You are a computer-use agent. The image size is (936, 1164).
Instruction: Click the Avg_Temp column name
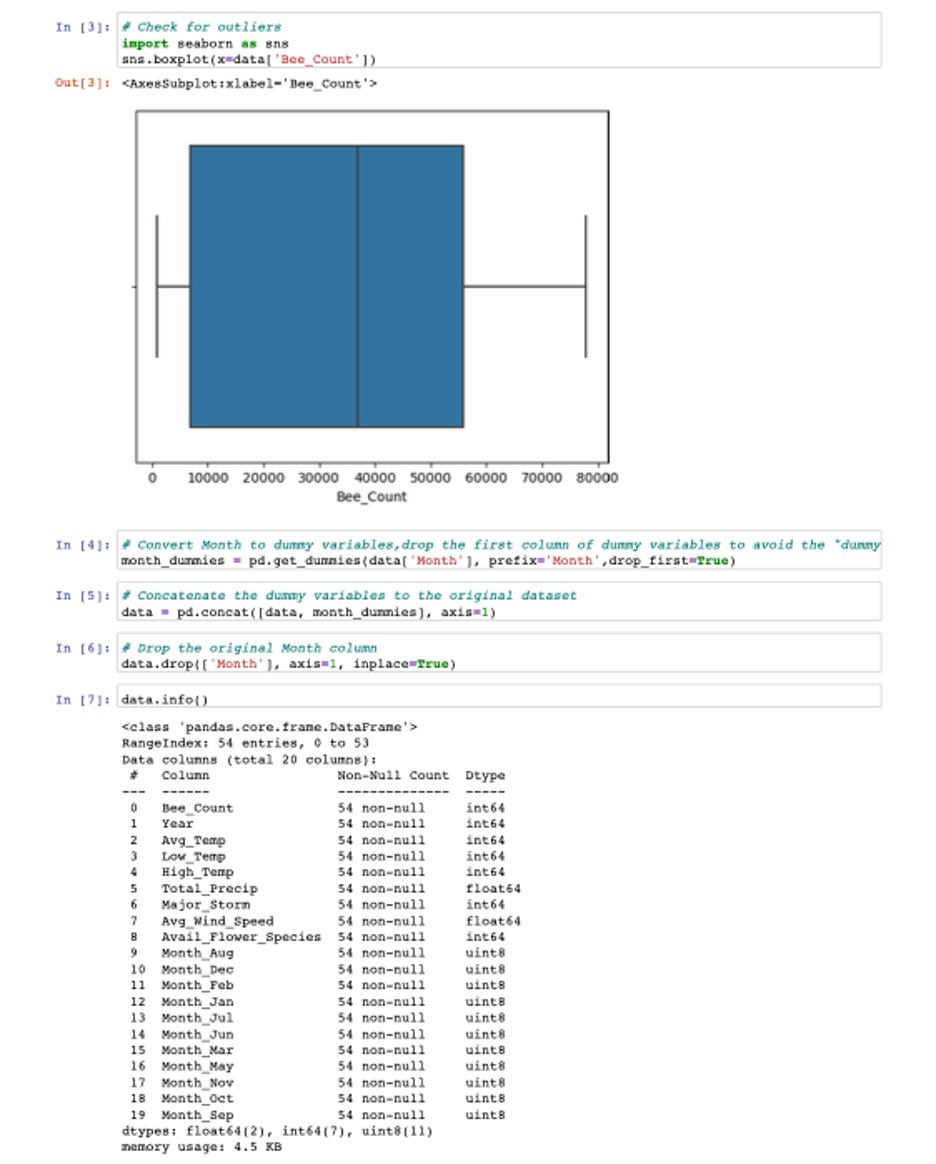[x=194, y=840]
